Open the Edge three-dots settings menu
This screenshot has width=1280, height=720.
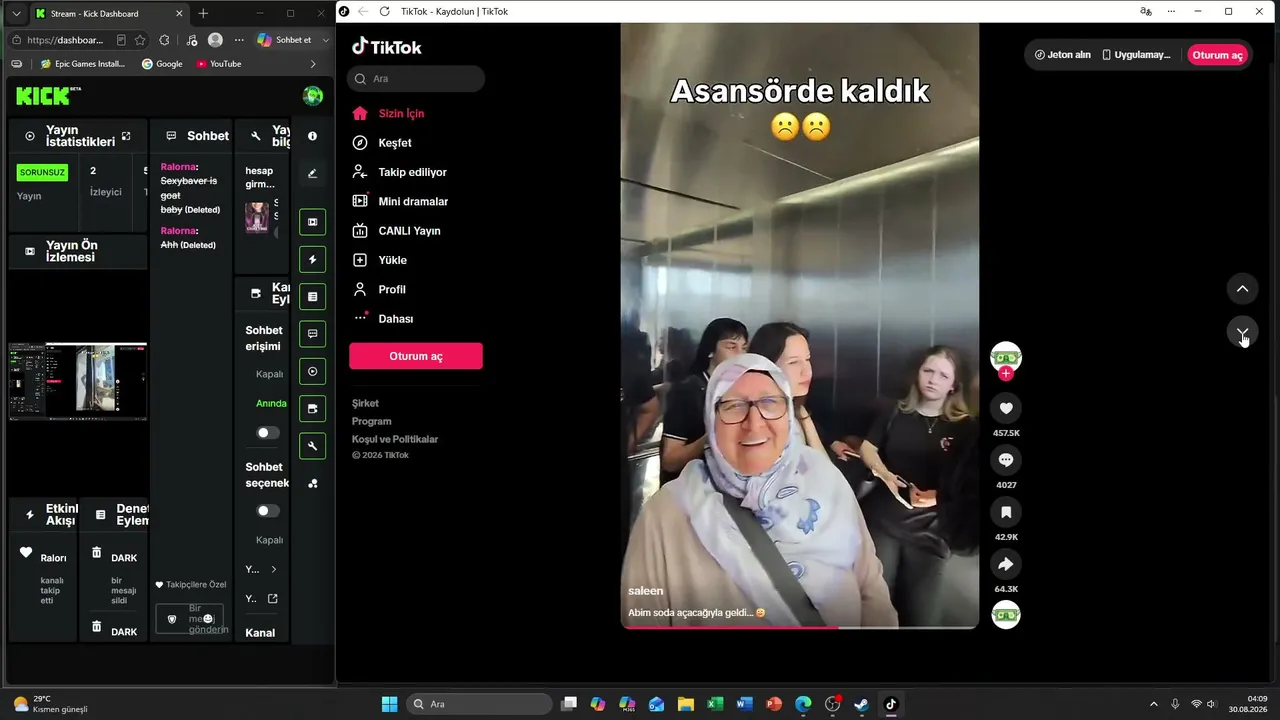point(239,40)
